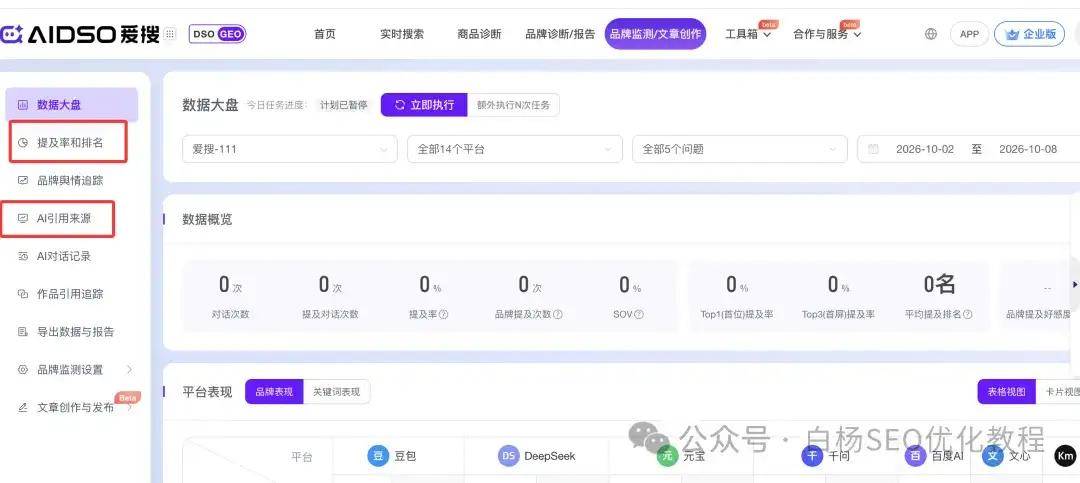Click the 百度AI platform icon

tap(915, 456)
